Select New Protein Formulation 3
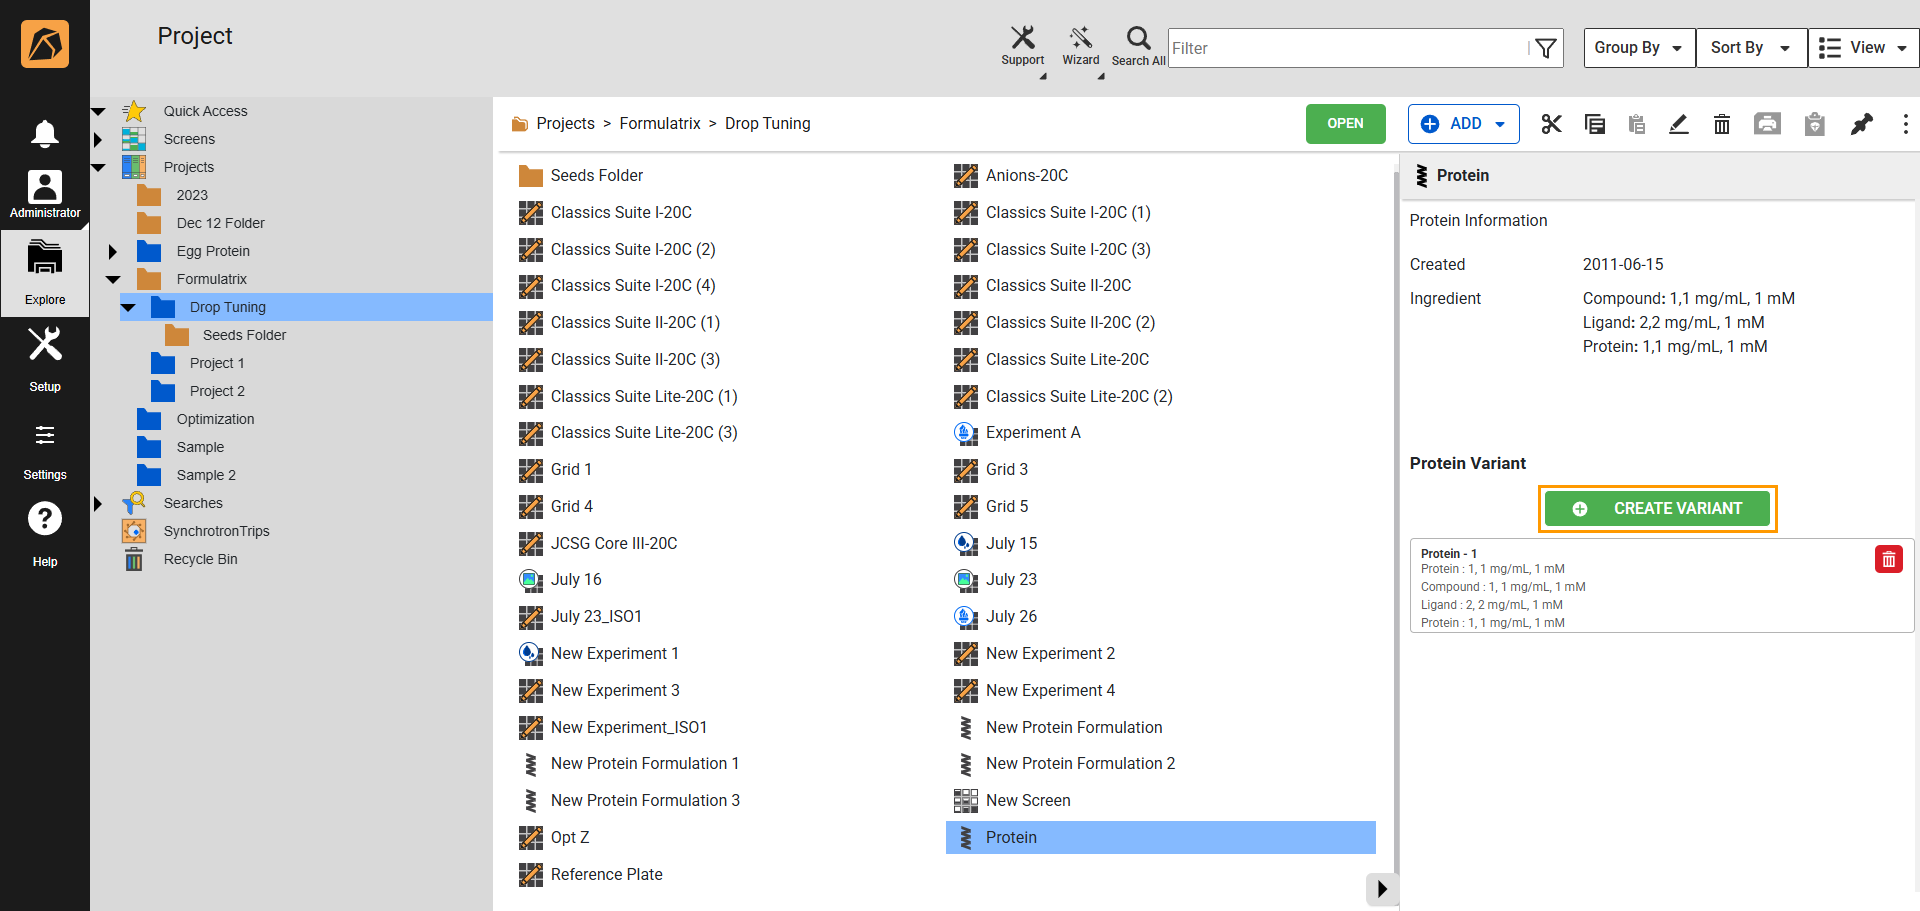The height and width of the screenshot is (911, 1920). click(645, 800)
